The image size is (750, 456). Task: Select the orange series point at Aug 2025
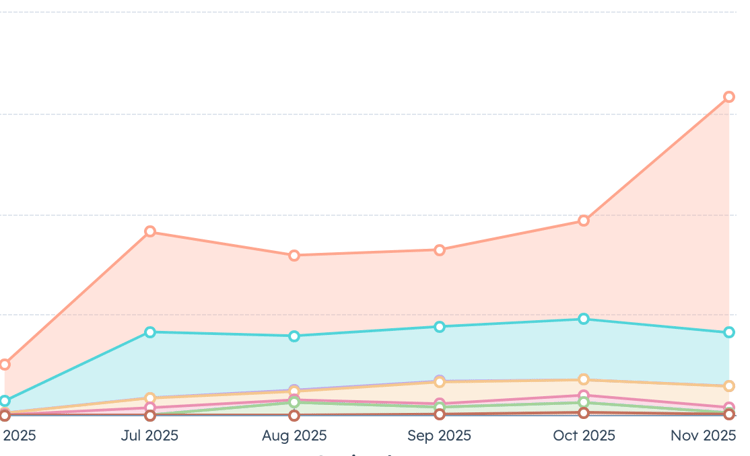click(x=294, y=256)
